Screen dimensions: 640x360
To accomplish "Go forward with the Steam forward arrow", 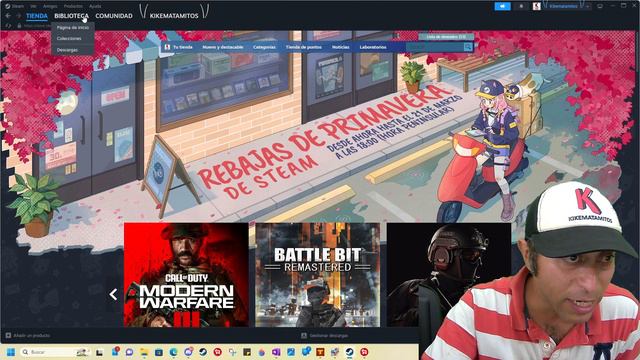I will click(19, 16).
